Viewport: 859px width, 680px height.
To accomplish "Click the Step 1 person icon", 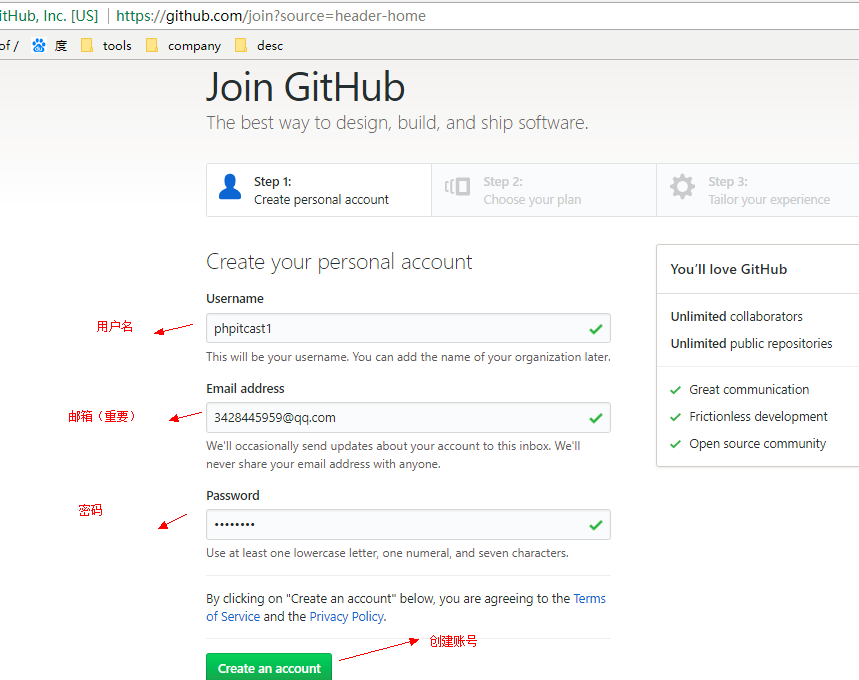I will coord(230,187).
